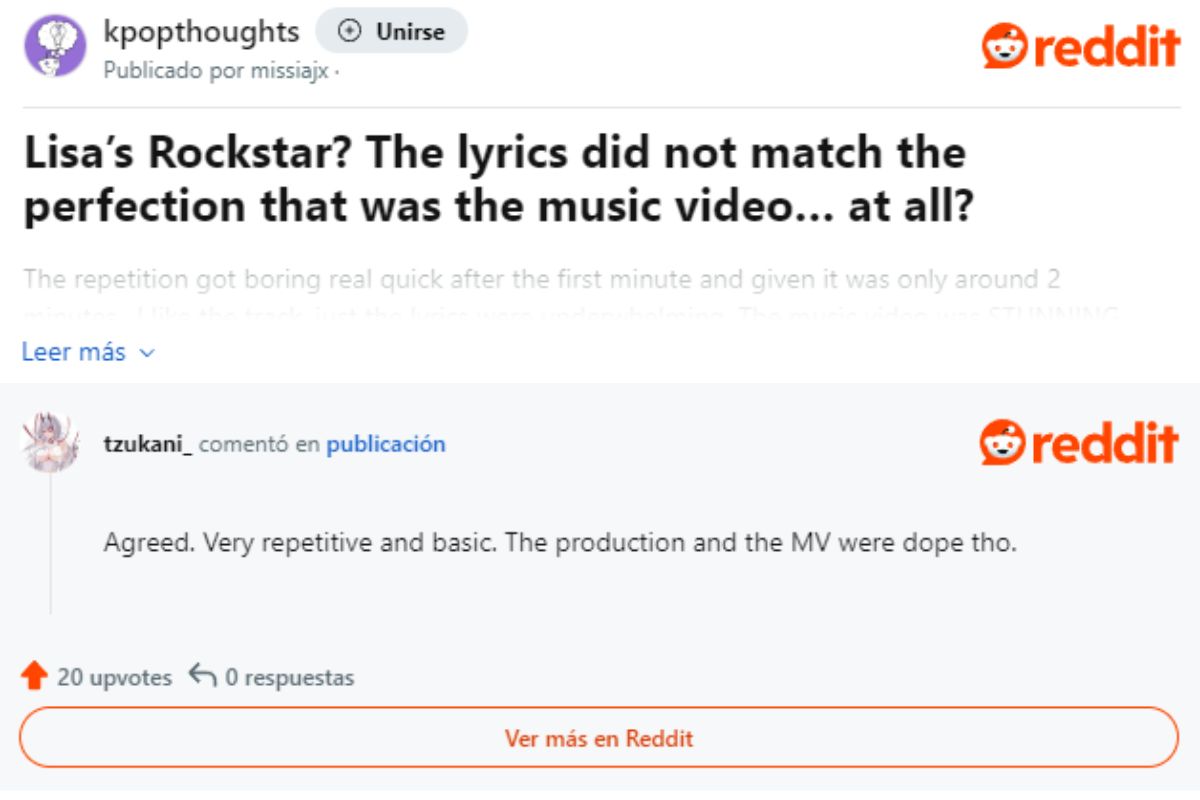
Task: Click the chevron next to Leer más
Action: pos(148,353)
